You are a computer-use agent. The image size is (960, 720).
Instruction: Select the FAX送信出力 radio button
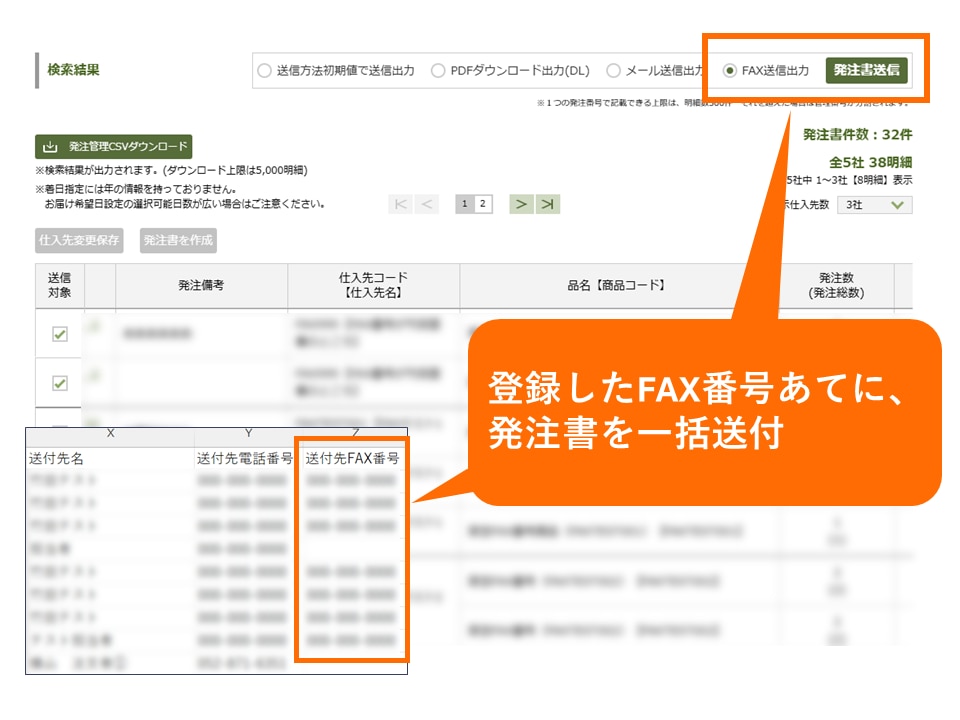pos(730,71)
